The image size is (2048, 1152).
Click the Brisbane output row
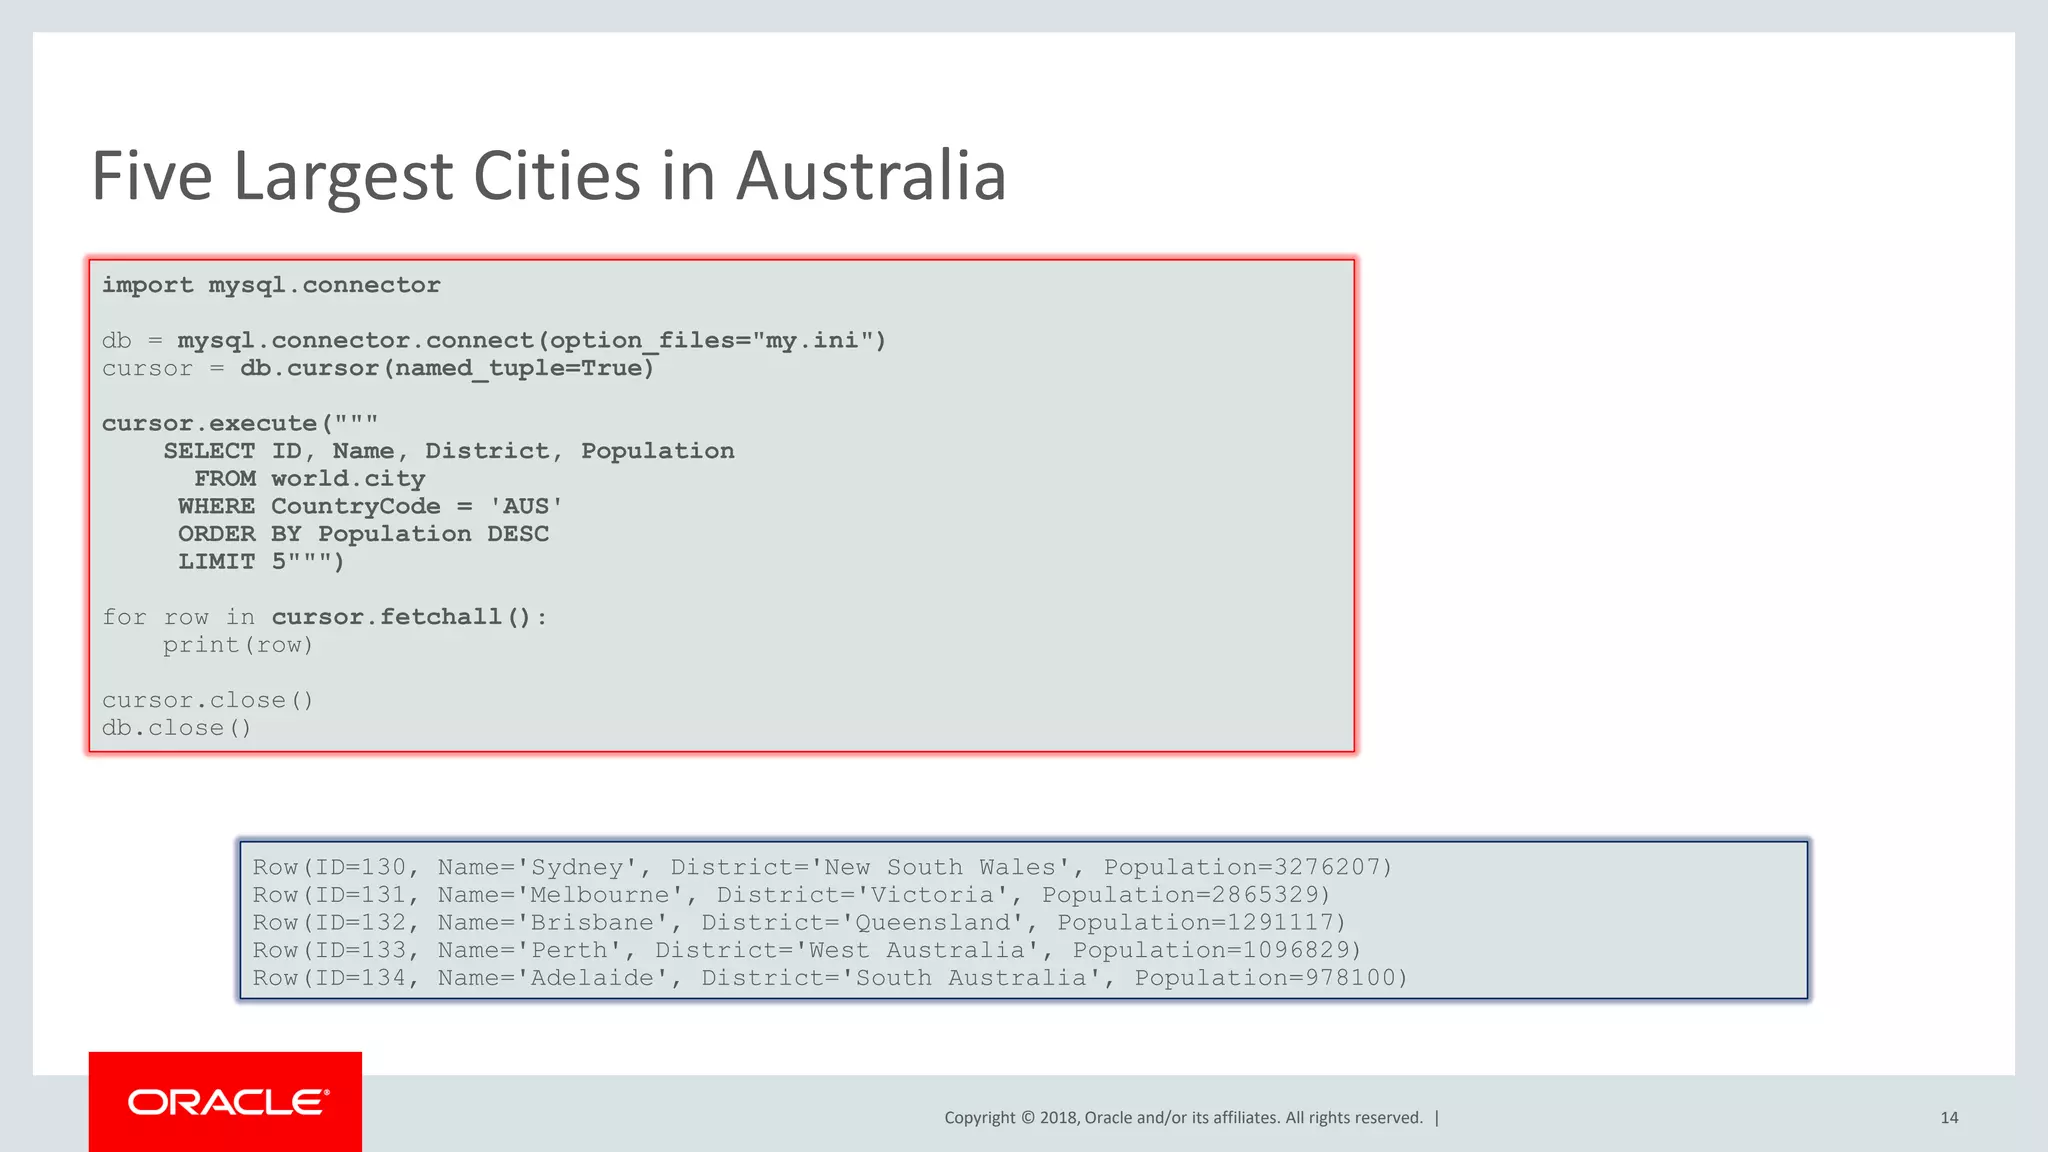coord(799,923)
